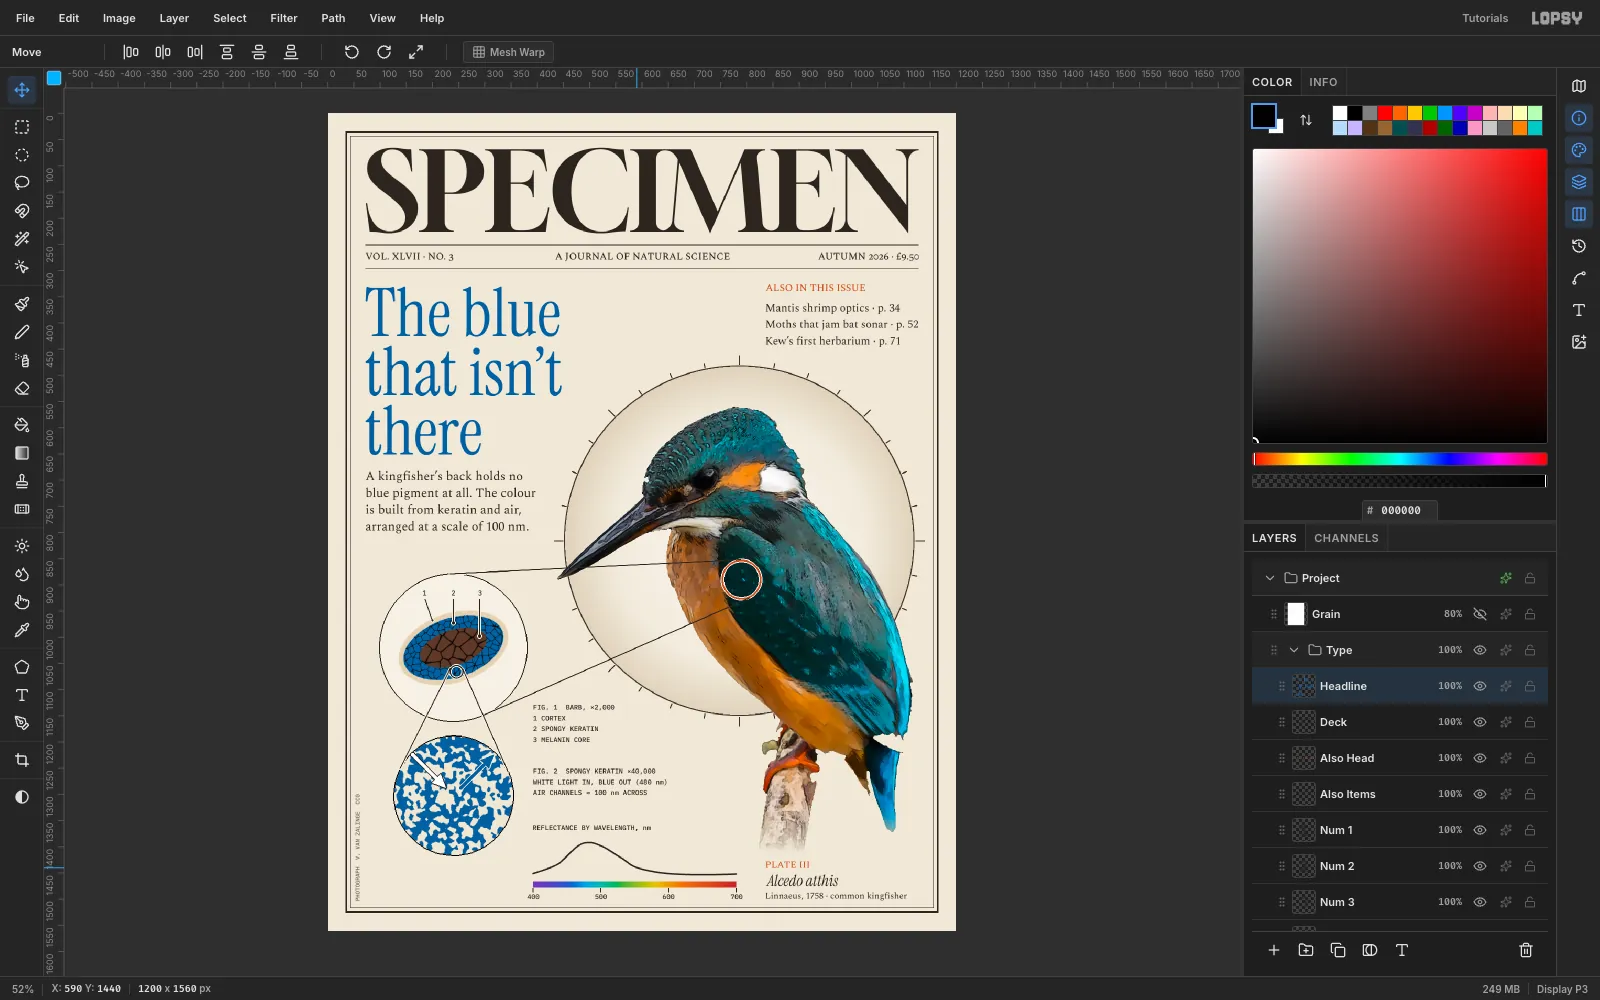Switch to the Channels tab
The image size is (1600, 1000).
pos(1346,538)
